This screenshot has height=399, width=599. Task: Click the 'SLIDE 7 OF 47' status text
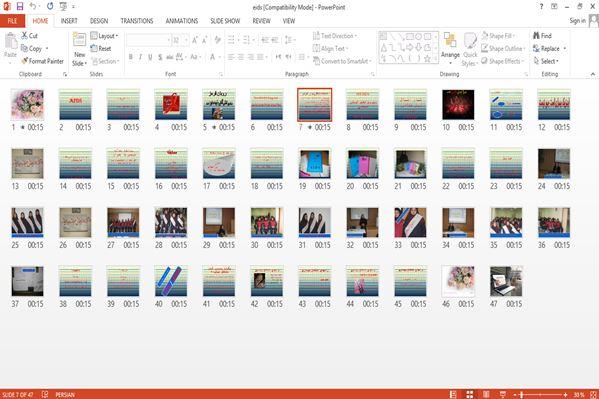(x=18, y=394)
